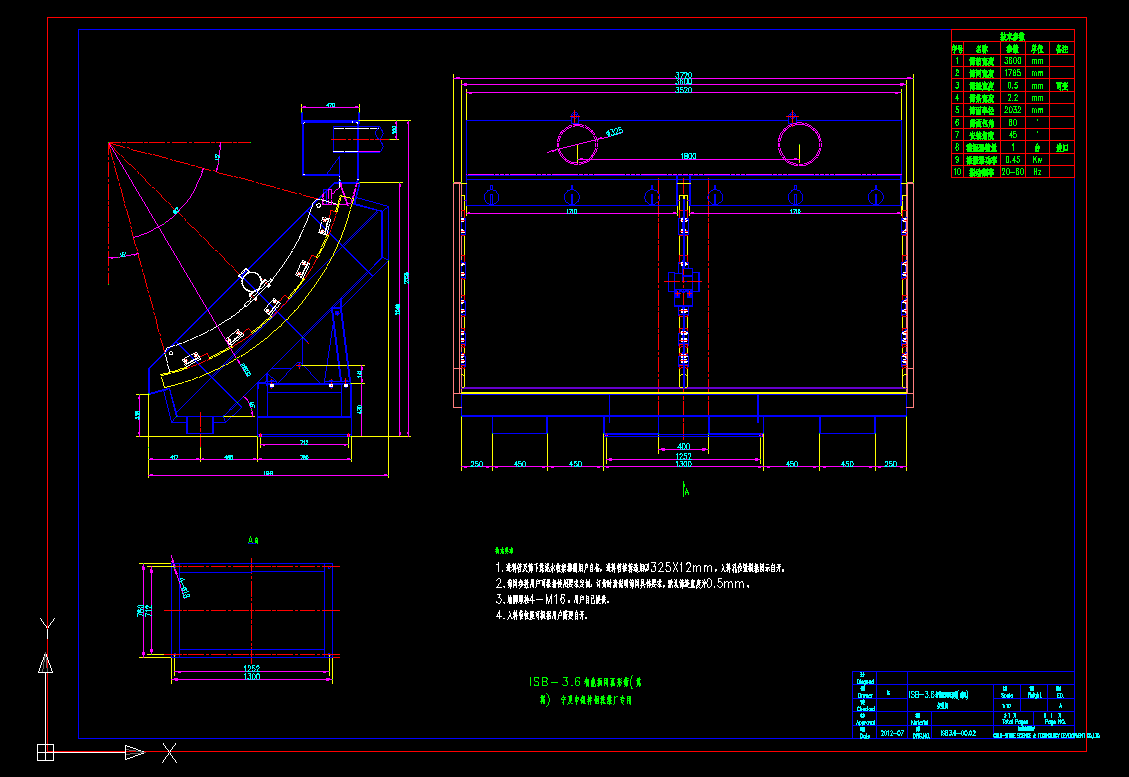Viewport: 1129px width, 777px height.
Task: Click the red apex point of the angle fan
Action: tap(109, 143)
